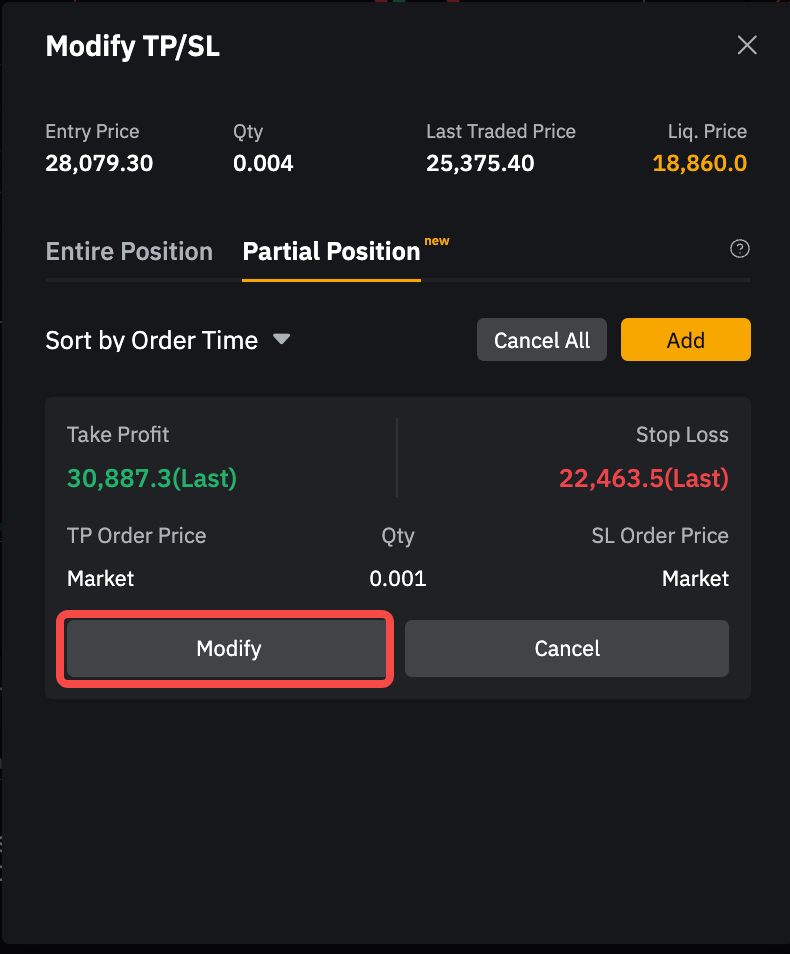Click the orange Liq. Price value 18,860.0
This screenshot has height=954, width=790.
699,163
